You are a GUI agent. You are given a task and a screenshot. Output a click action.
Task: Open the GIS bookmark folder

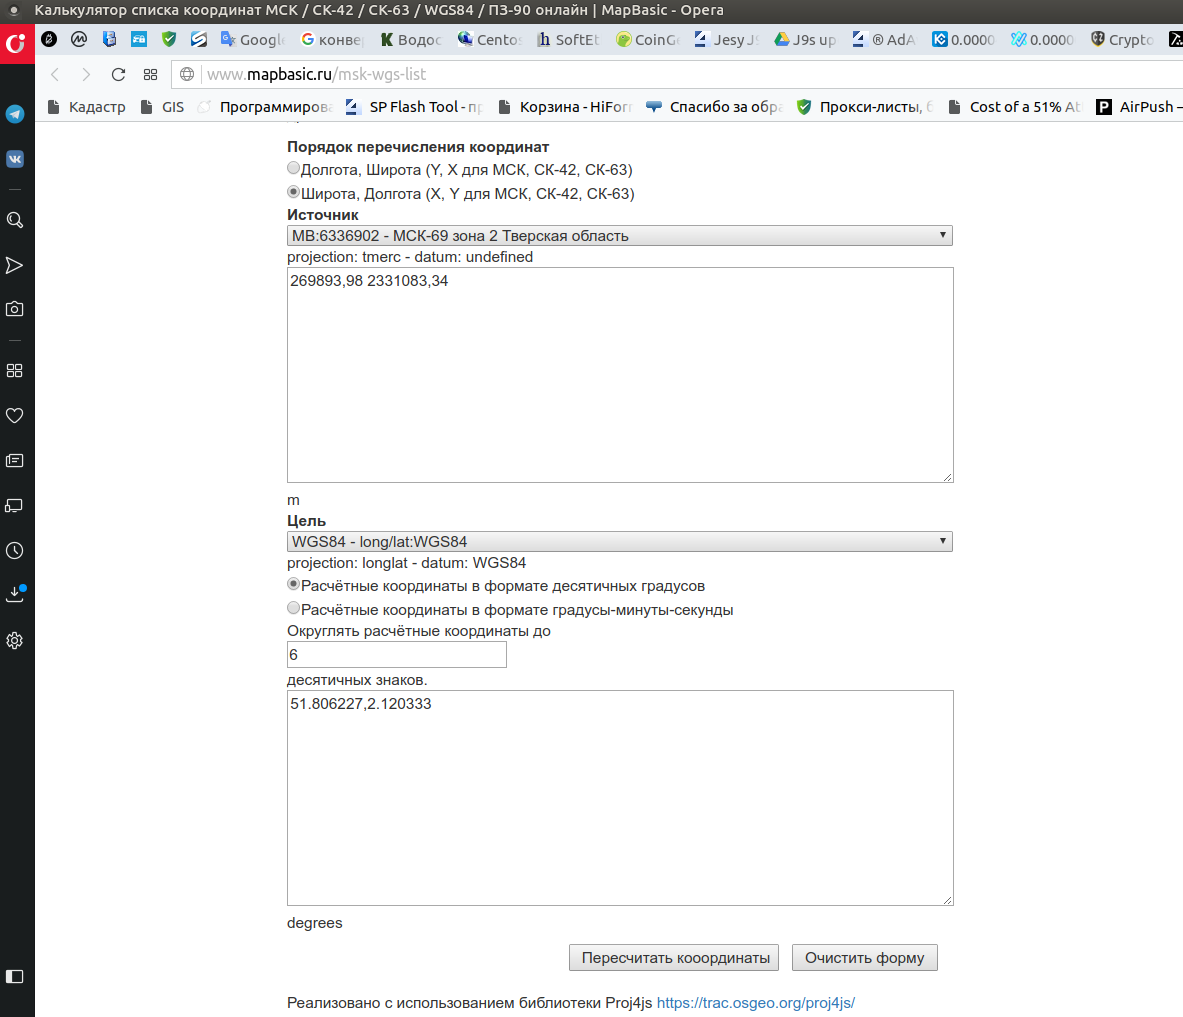pyautogui.click(x=162, y=107)
